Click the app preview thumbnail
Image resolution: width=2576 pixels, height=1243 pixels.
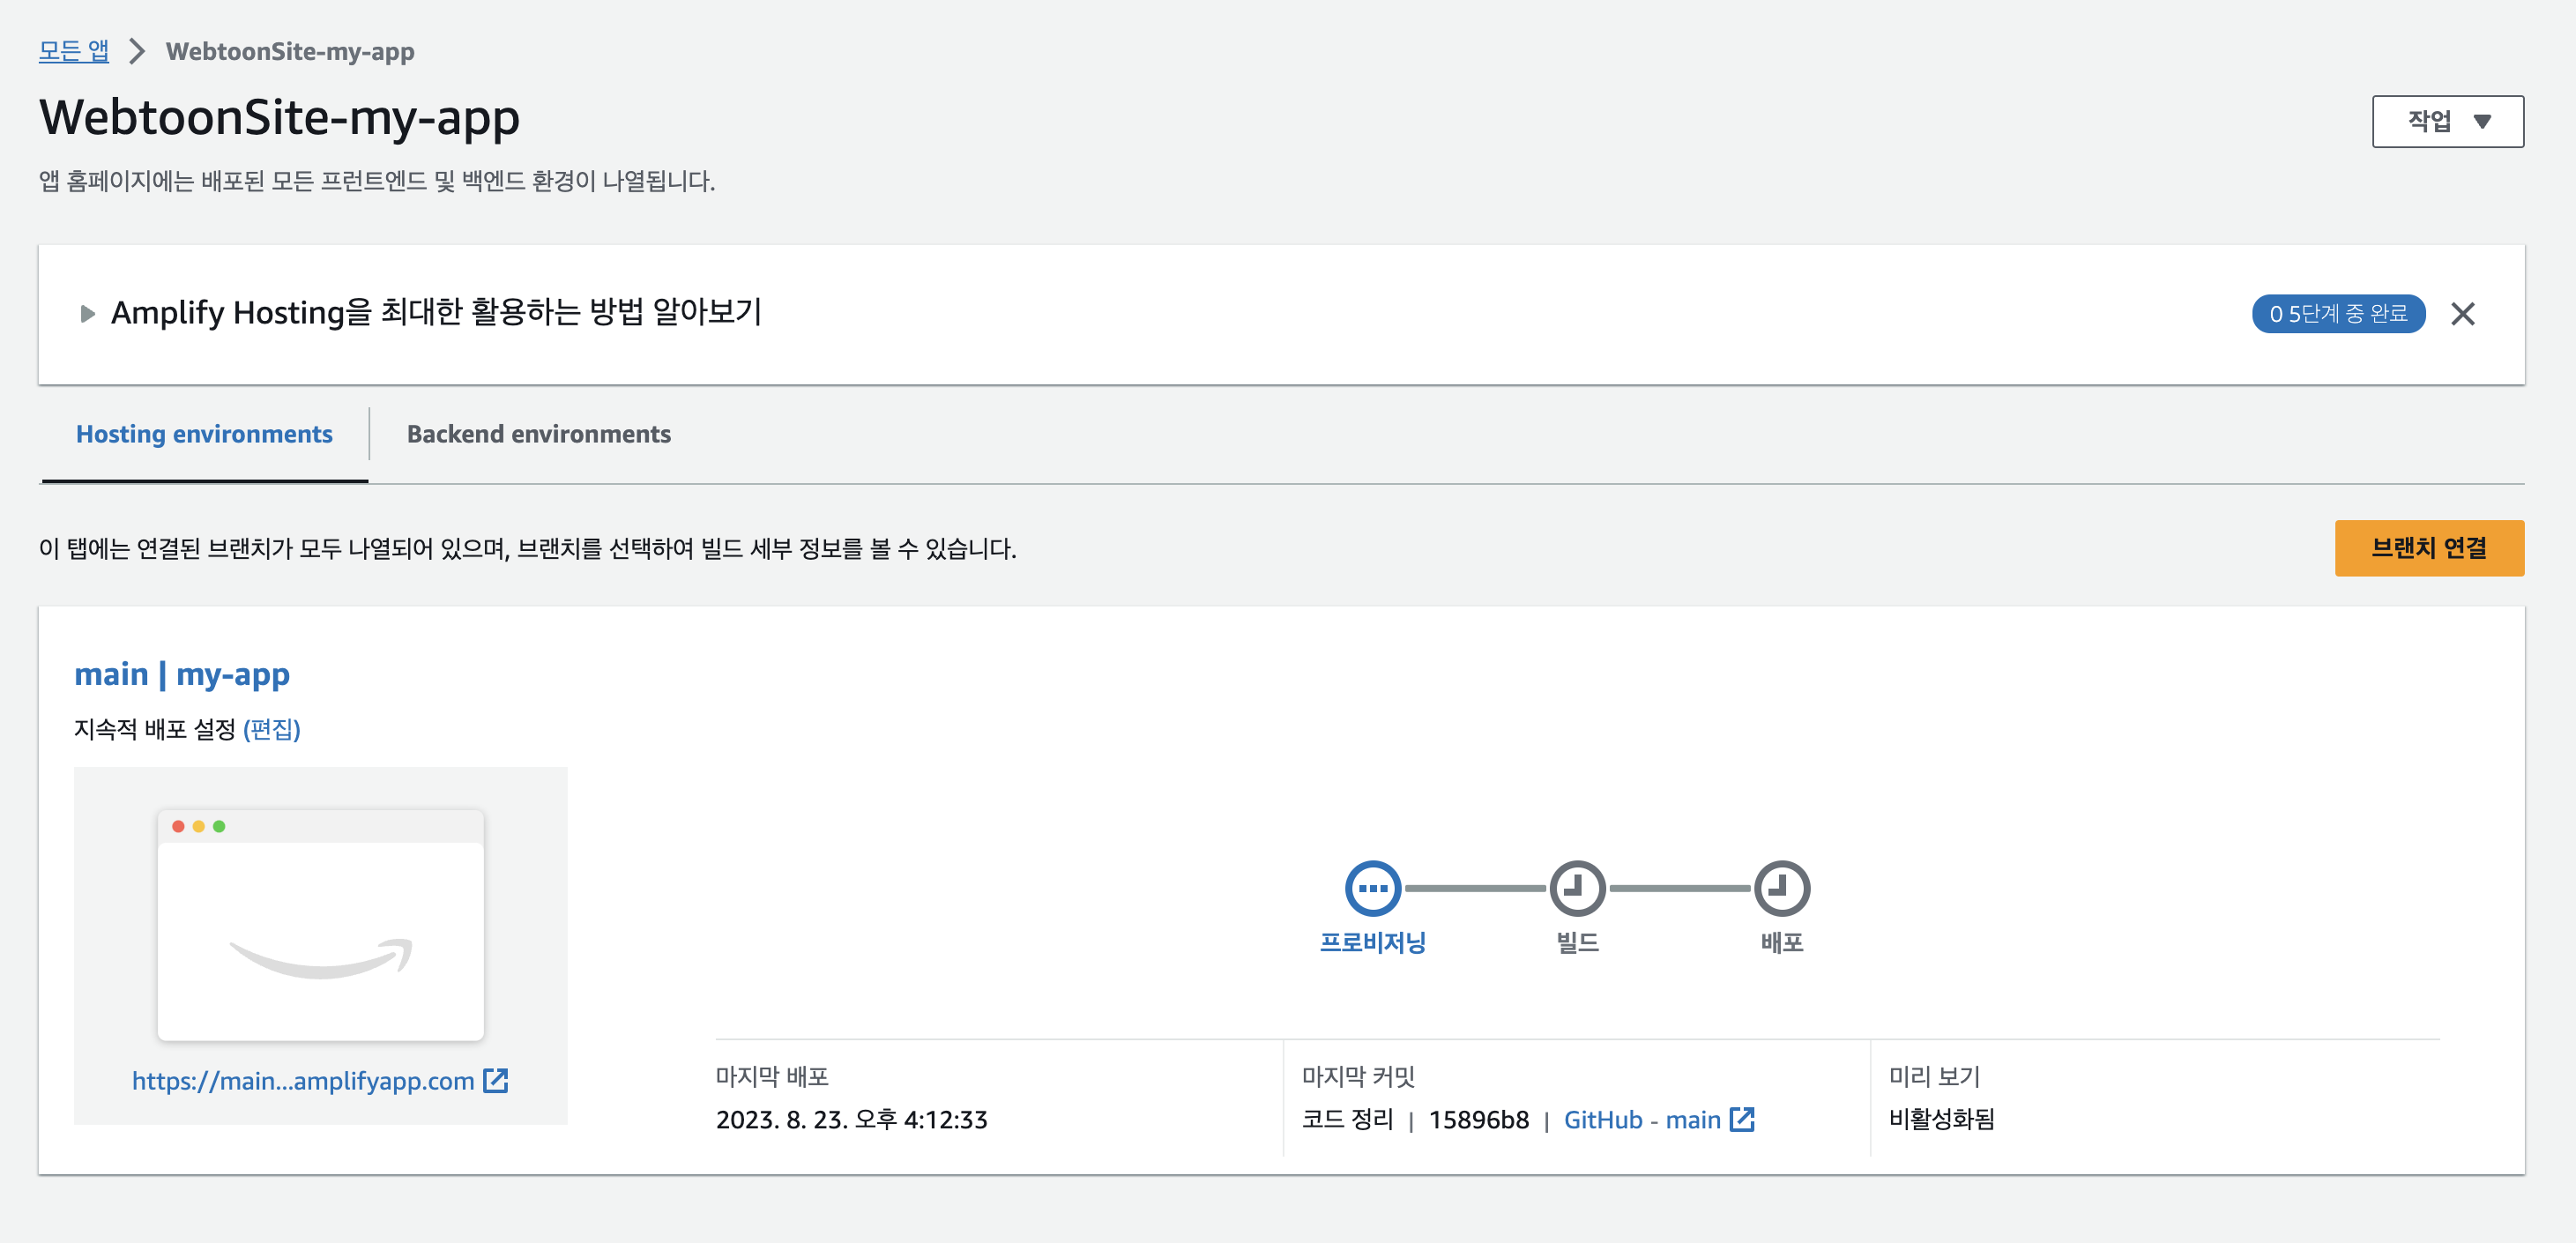pos(321,925)
